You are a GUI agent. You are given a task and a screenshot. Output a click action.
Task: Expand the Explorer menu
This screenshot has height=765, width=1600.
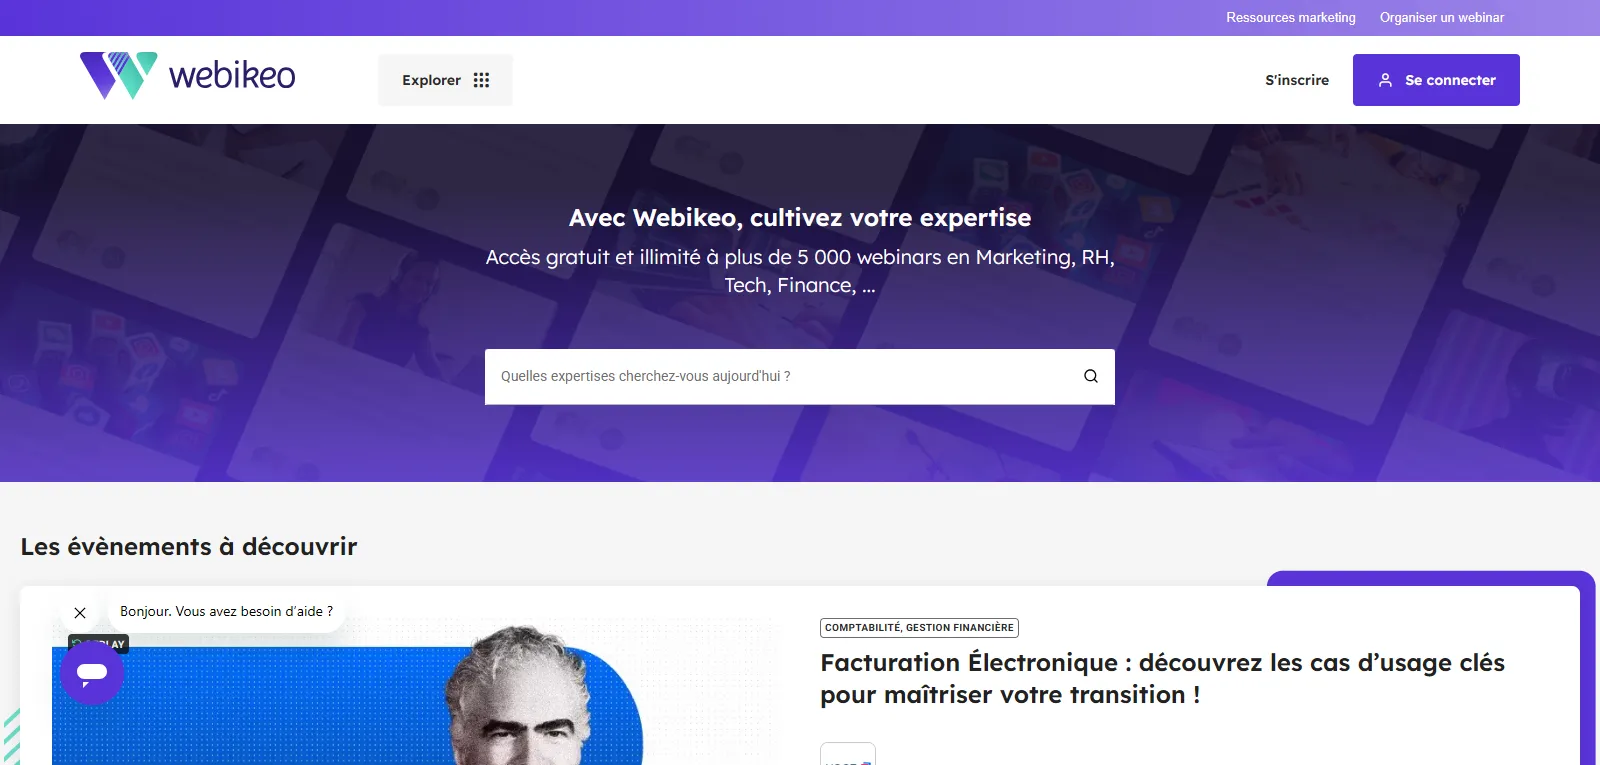click(x=445, y=80)
